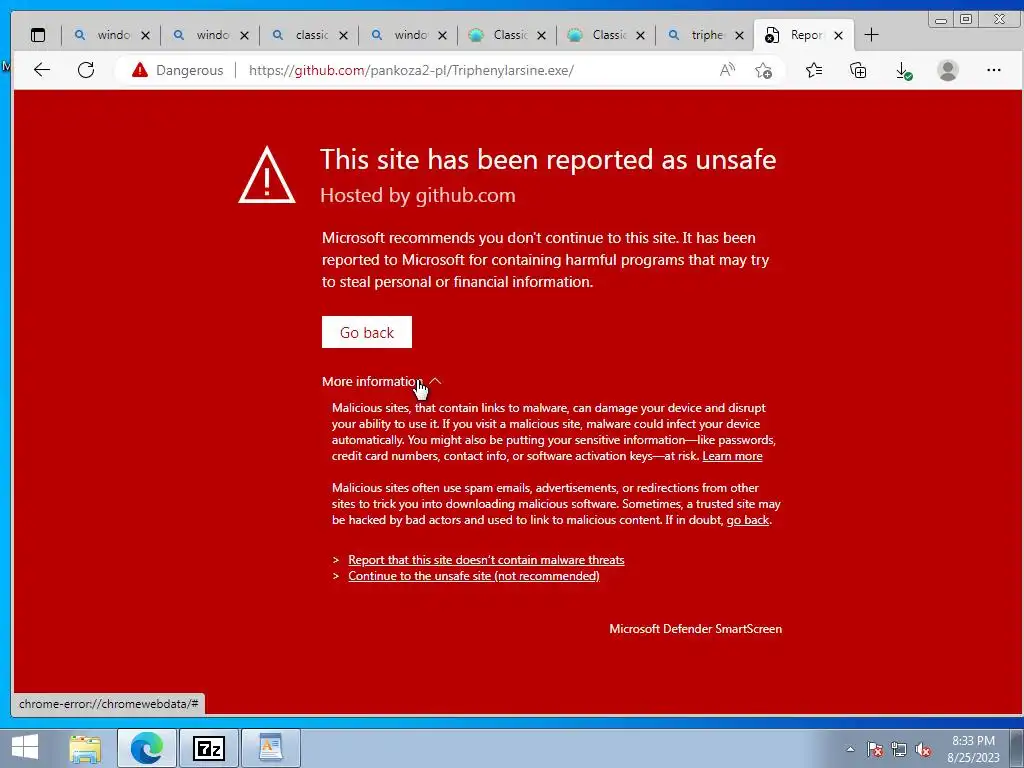Open Read Aloud from the address bar

point(727,70)
